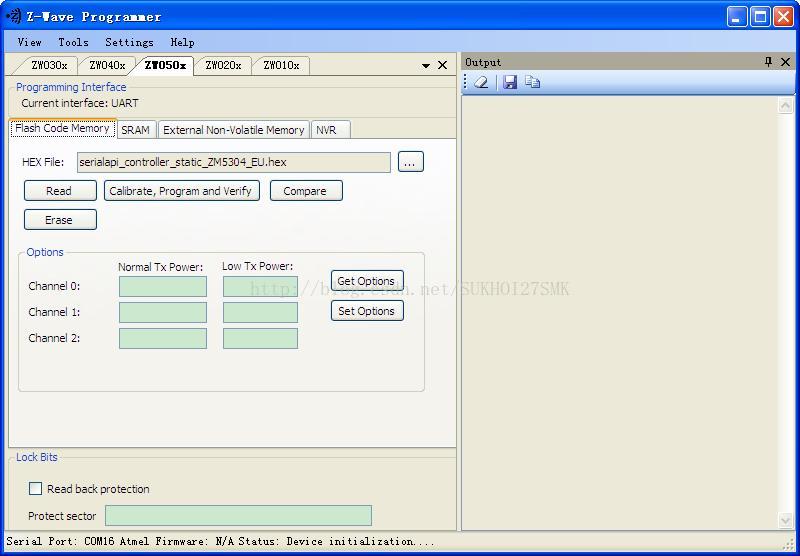Image resolution: width=800 pixels, height=556 pixels.
Task: Close the Z-Wave Programmer window
Action: pyautogui.click(x=784, y=17)
